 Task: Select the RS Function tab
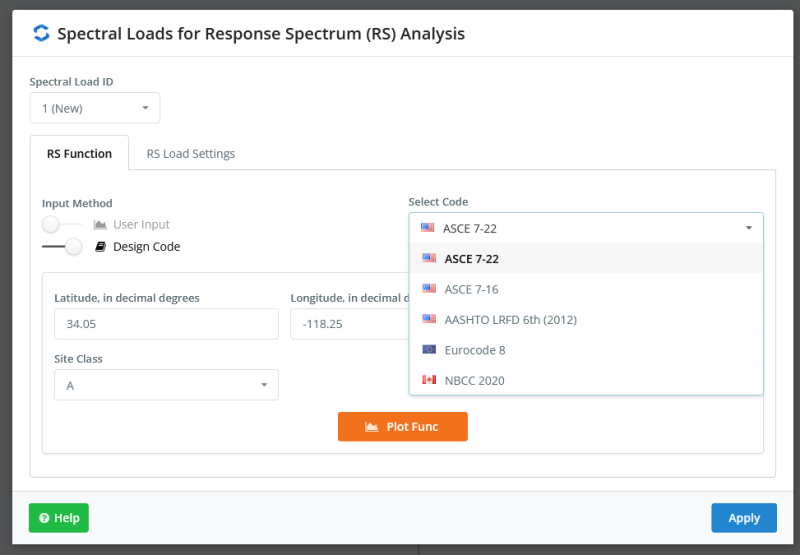79,154
